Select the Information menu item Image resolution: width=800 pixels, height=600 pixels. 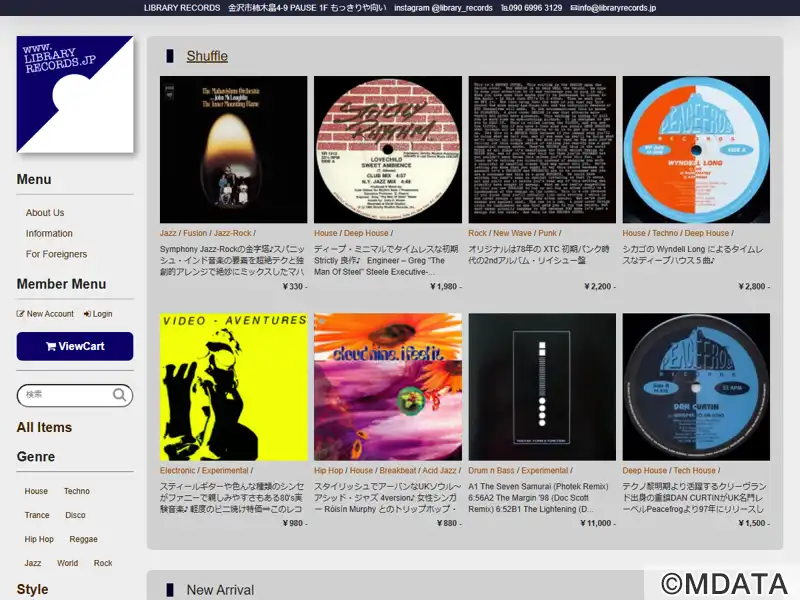pyautogui.click(x=49, y=233)
